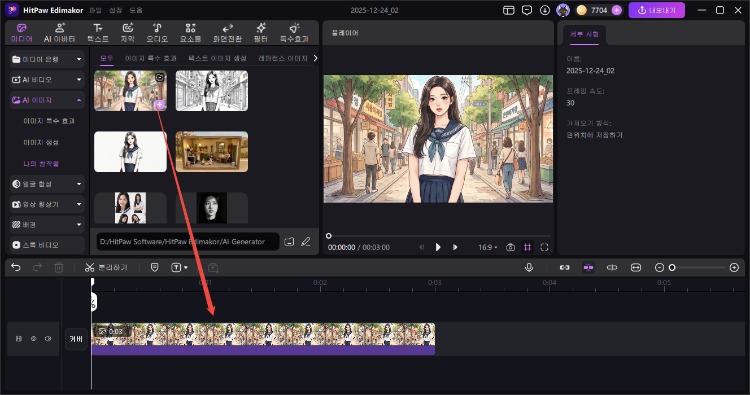Click the timeline zoom slider handle
This screenshot has height=395, width=750.
[x=672, y=267]
